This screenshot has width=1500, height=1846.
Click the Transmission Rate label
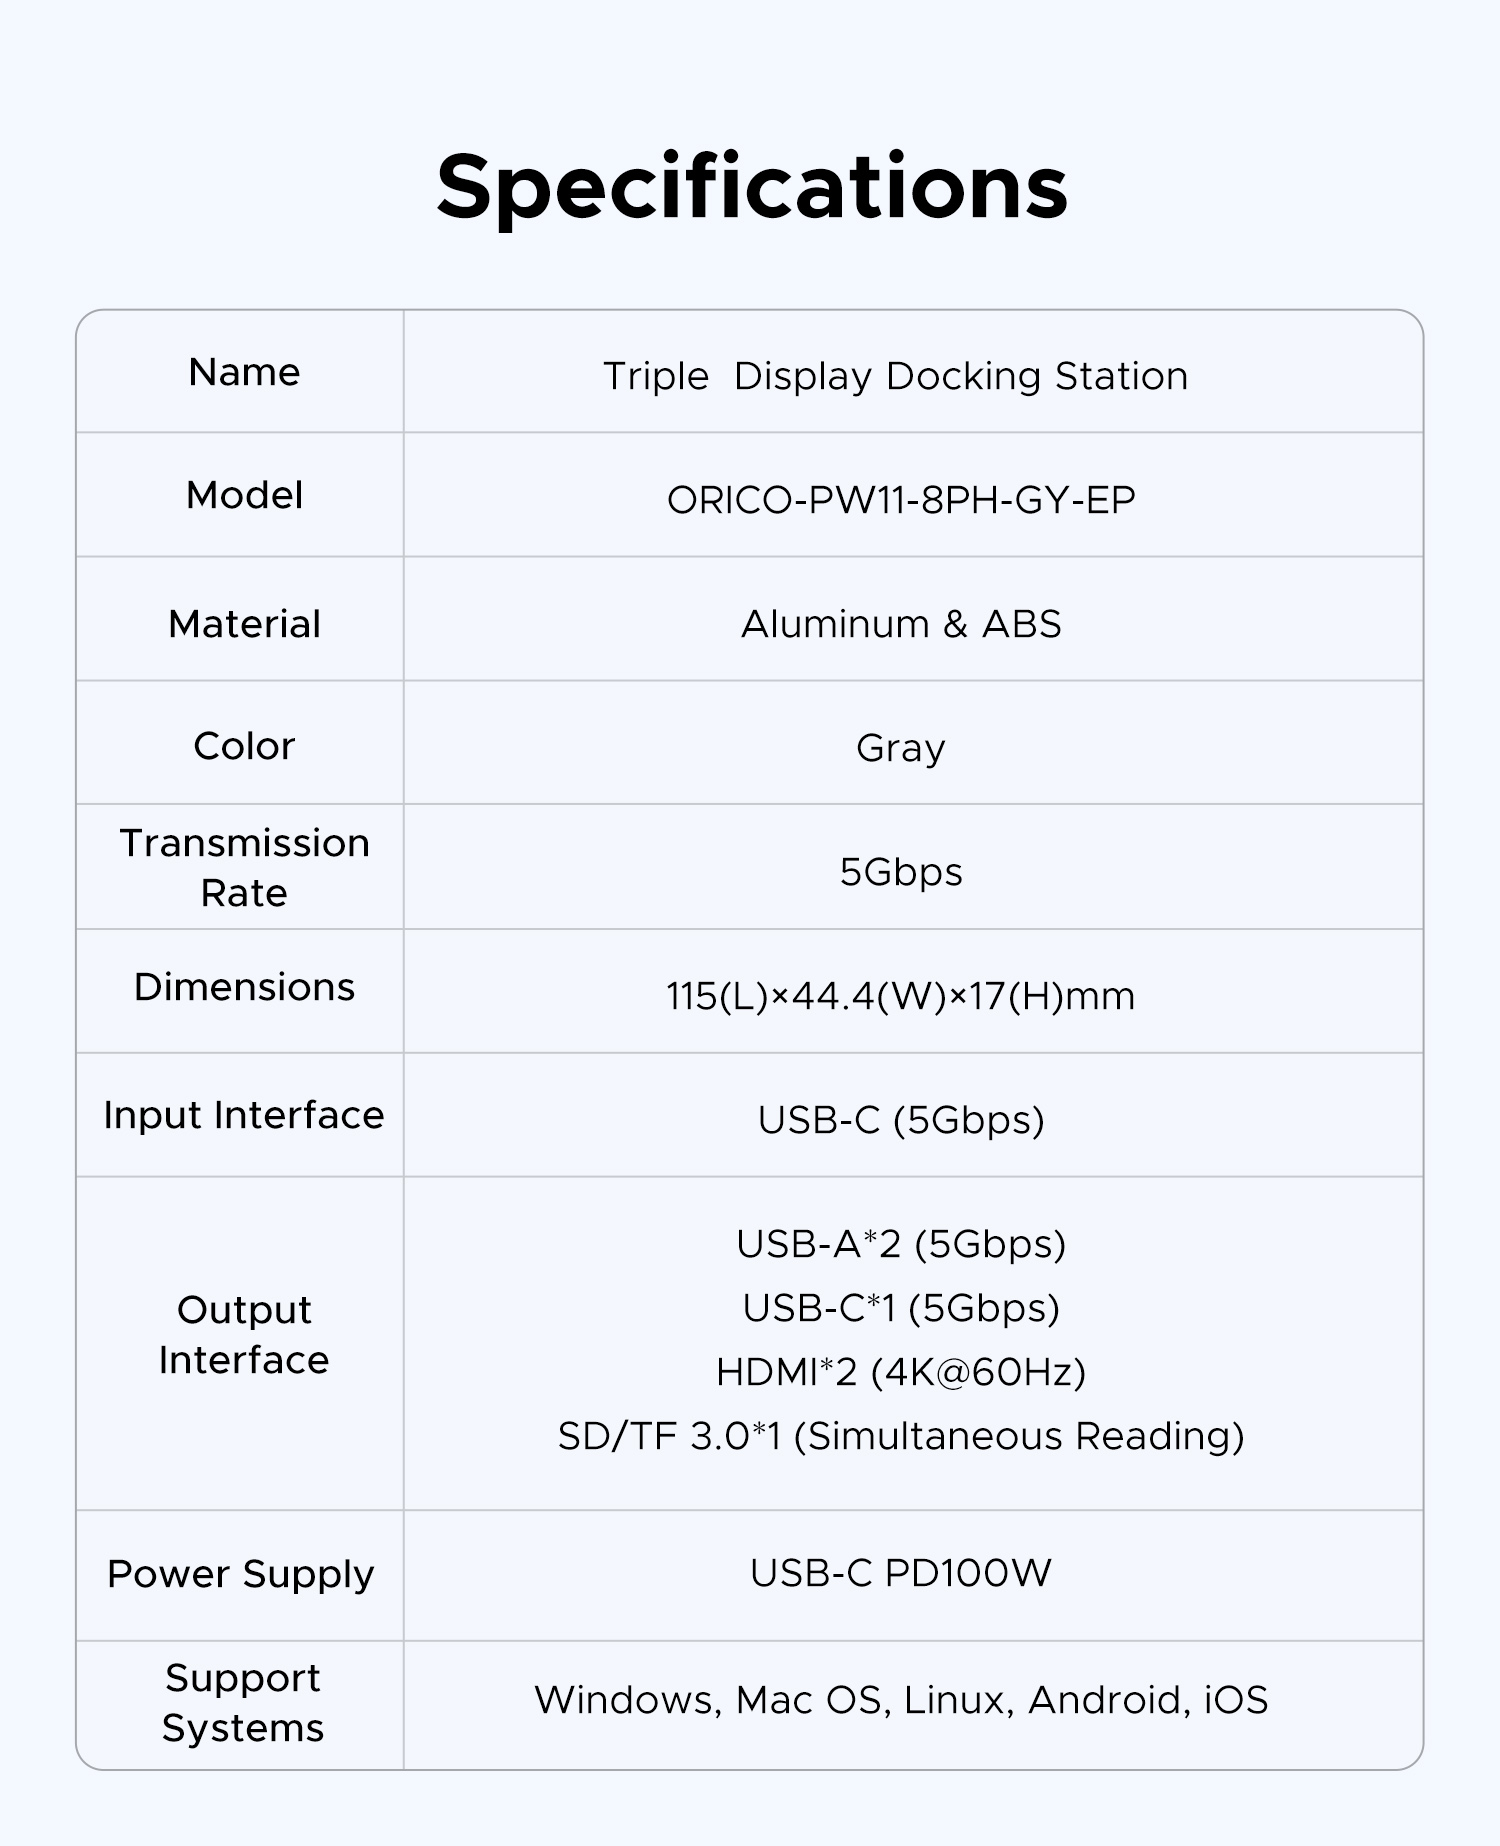tap(244, 867)
